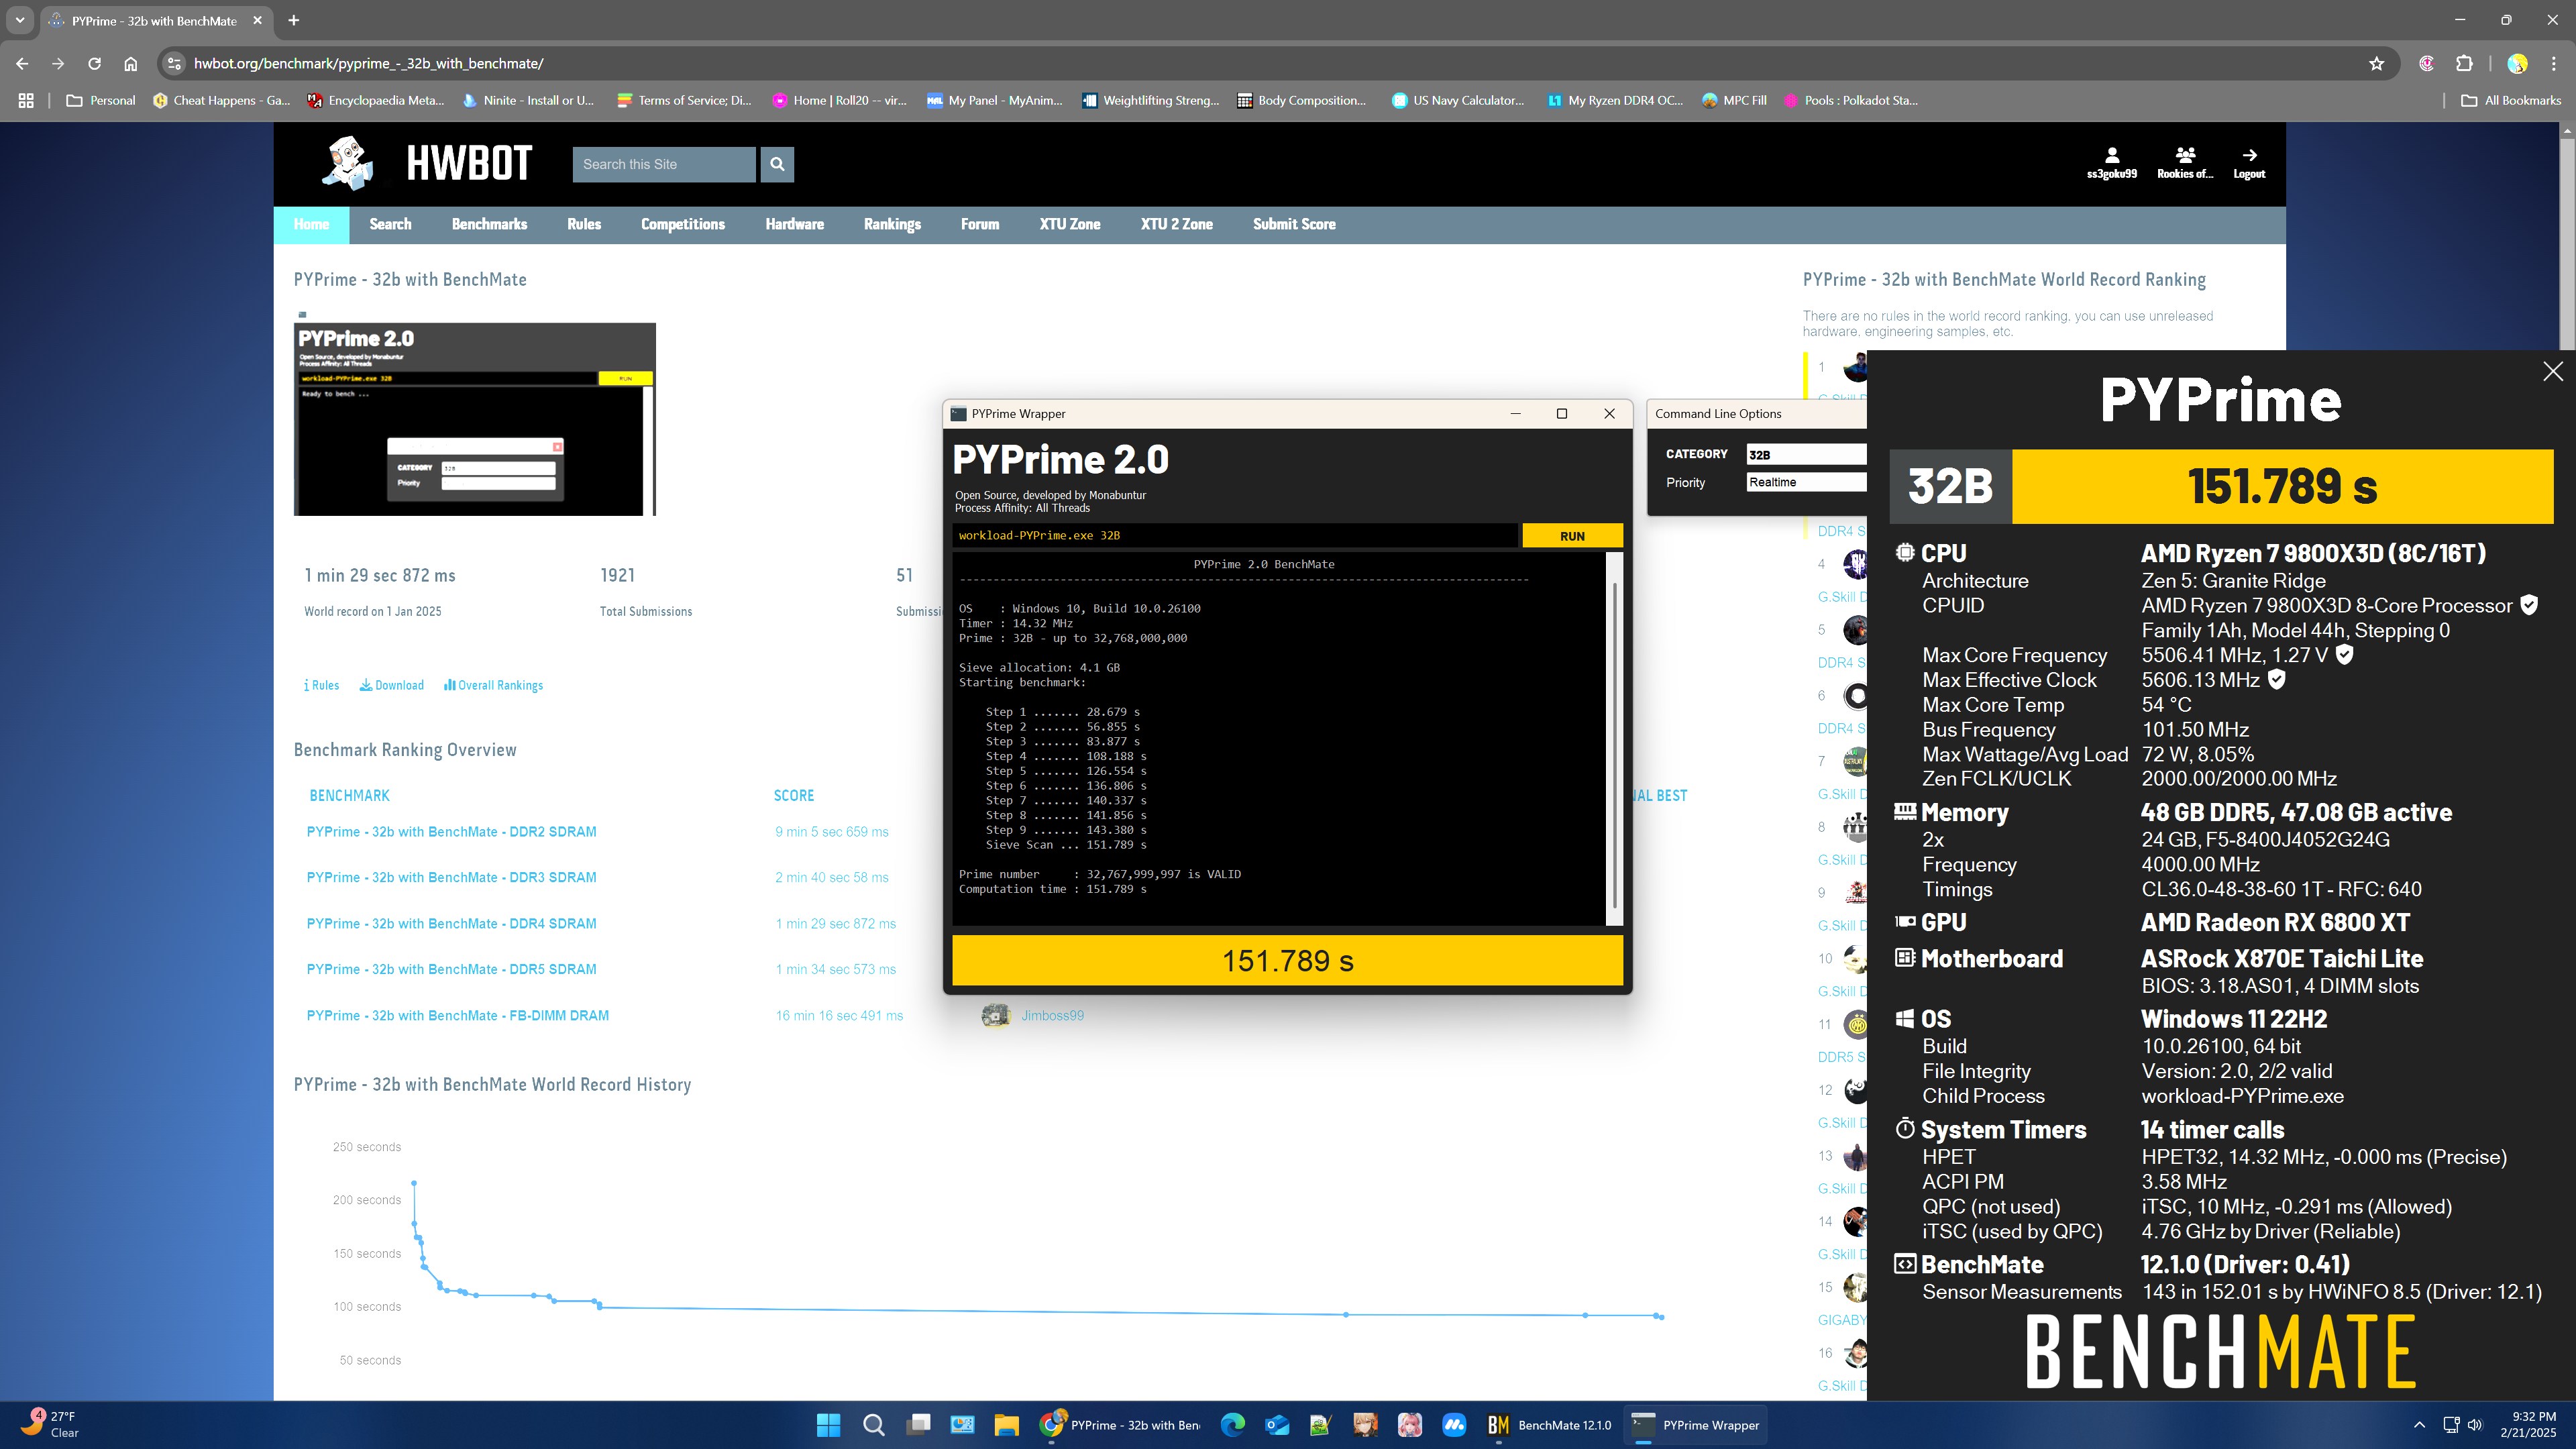This screenshot has width=2576, height=1449.
Task: Go to browser home page icon
Action: [x=130, y=63]
